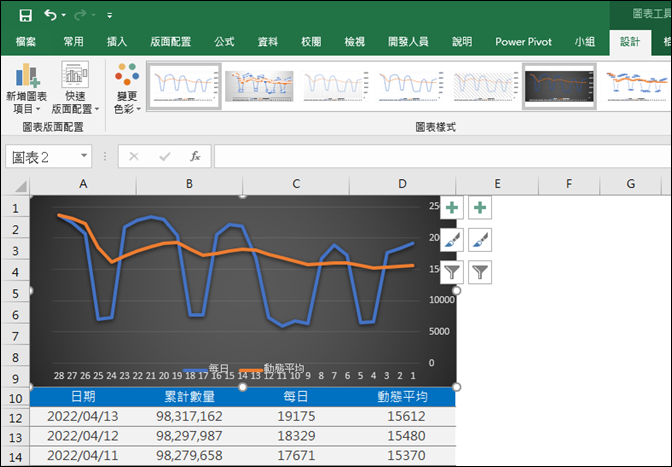Open 快速版面配置 menu
The width and height of the screenshot is (672, 467).
(x=75, y=88)
